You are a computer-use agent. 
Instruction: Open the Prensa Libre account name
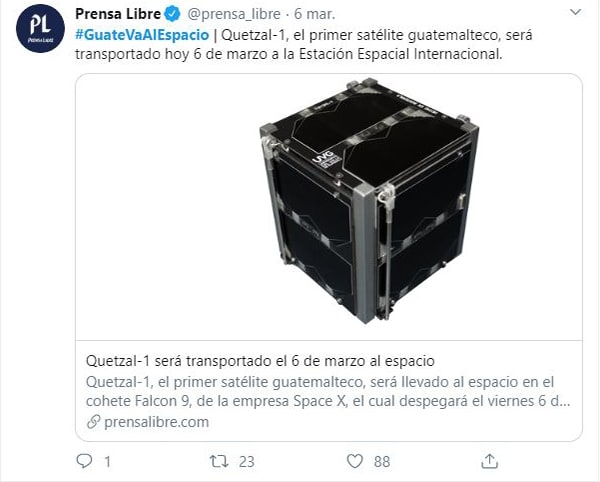(x=118, y=14)
